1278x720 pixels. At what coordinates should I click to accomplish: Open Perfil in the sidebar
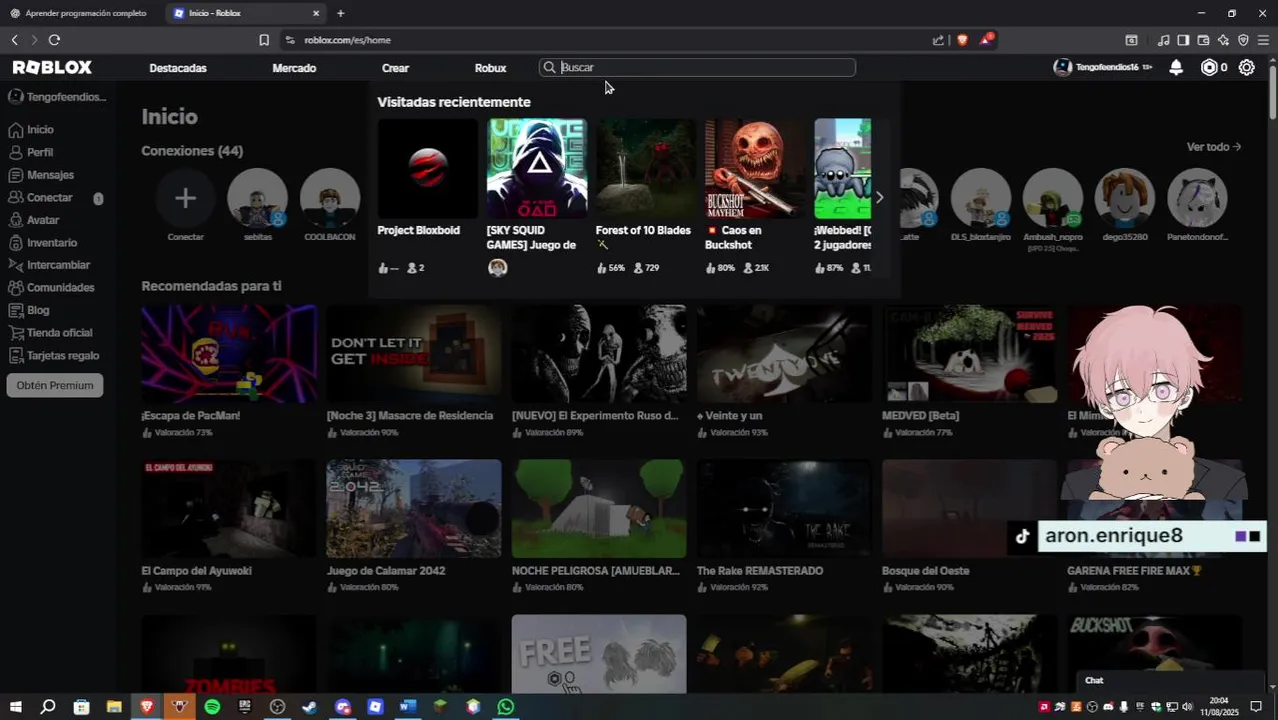40,152
